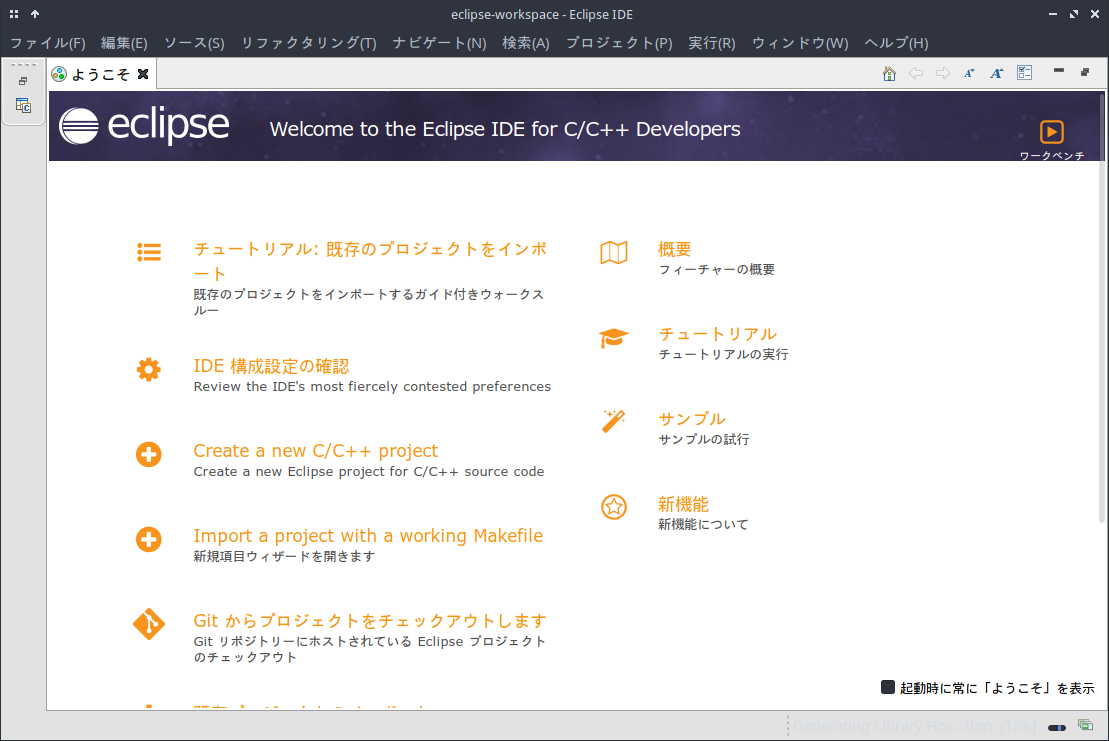1109x741 pixels.
Task: Click the list icon for import tutorial
Action: (149, 252)
